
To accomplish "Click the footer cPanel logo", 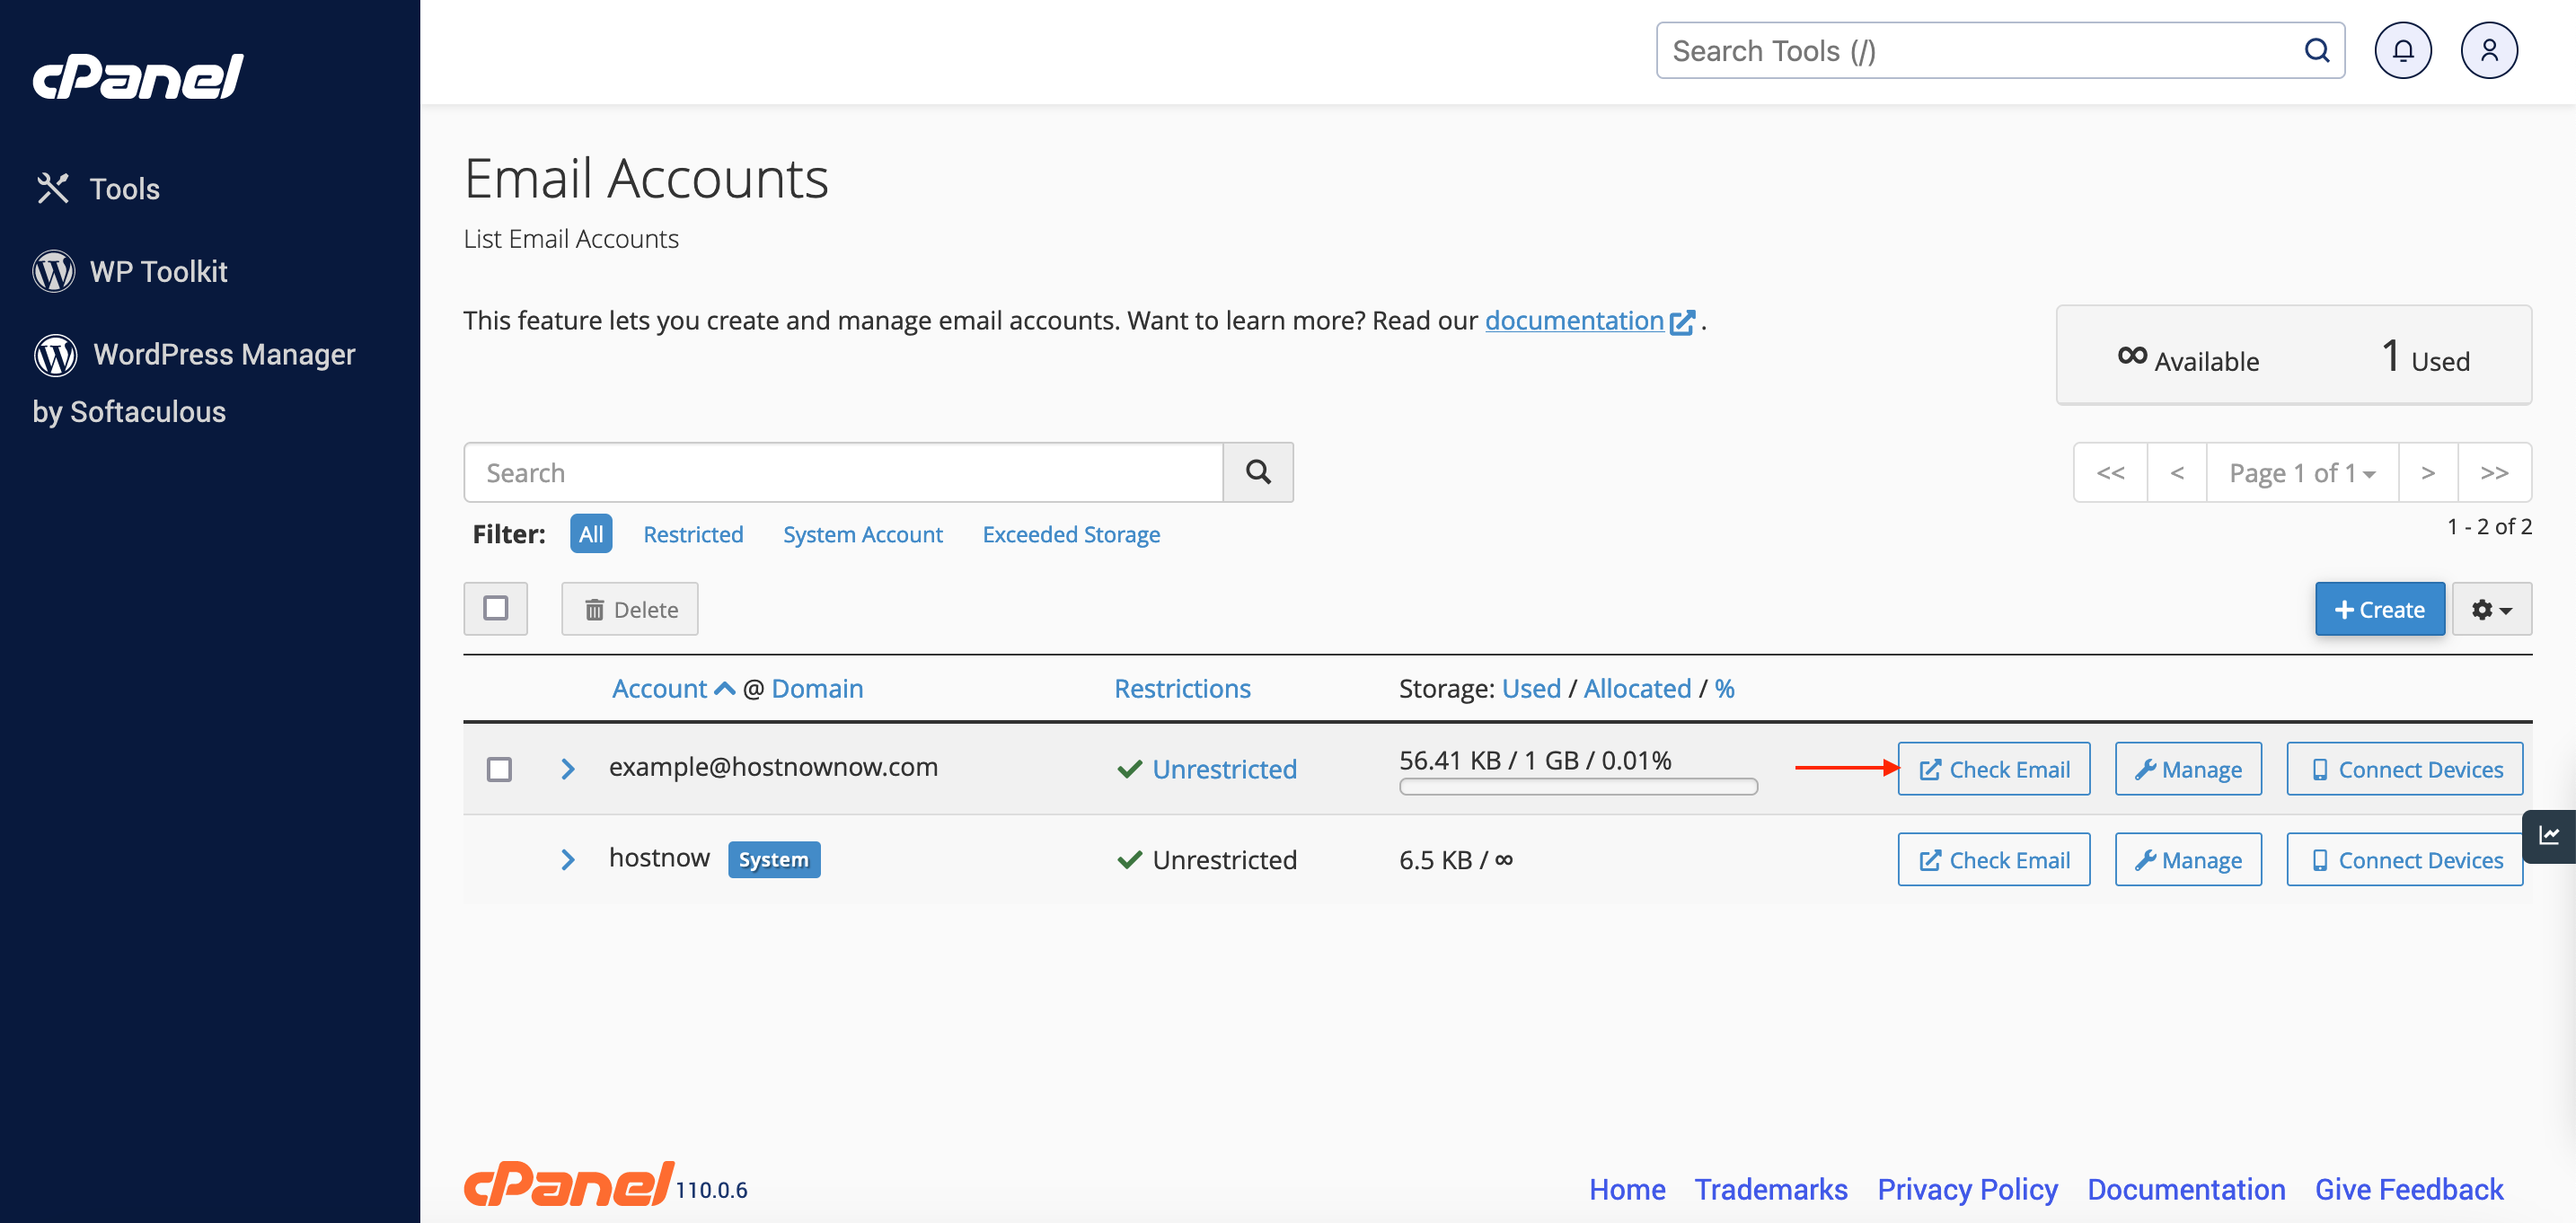I will coord(568,1185).
